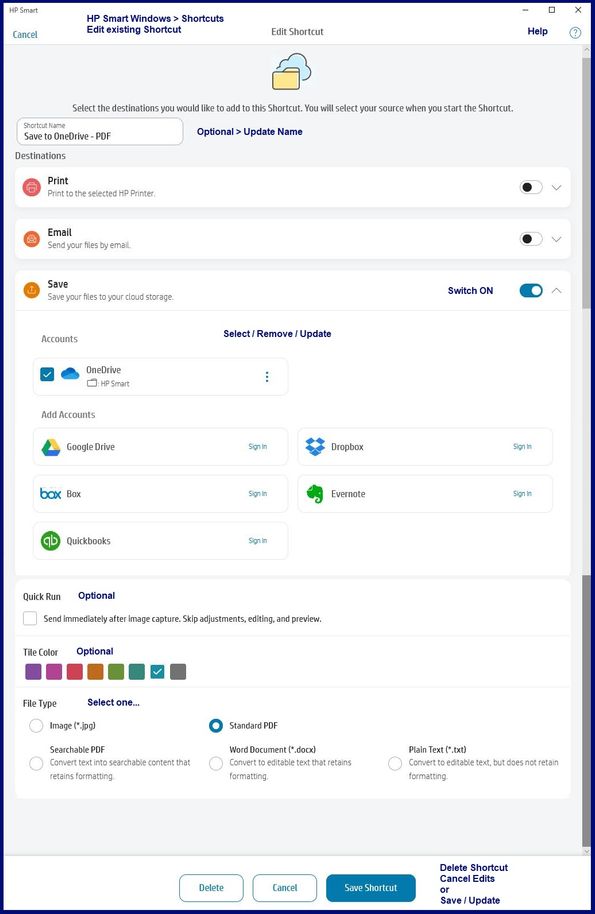Click the Save Shortcut button
Viewport: 595px width, 914px height.
(x=371, y=888)
